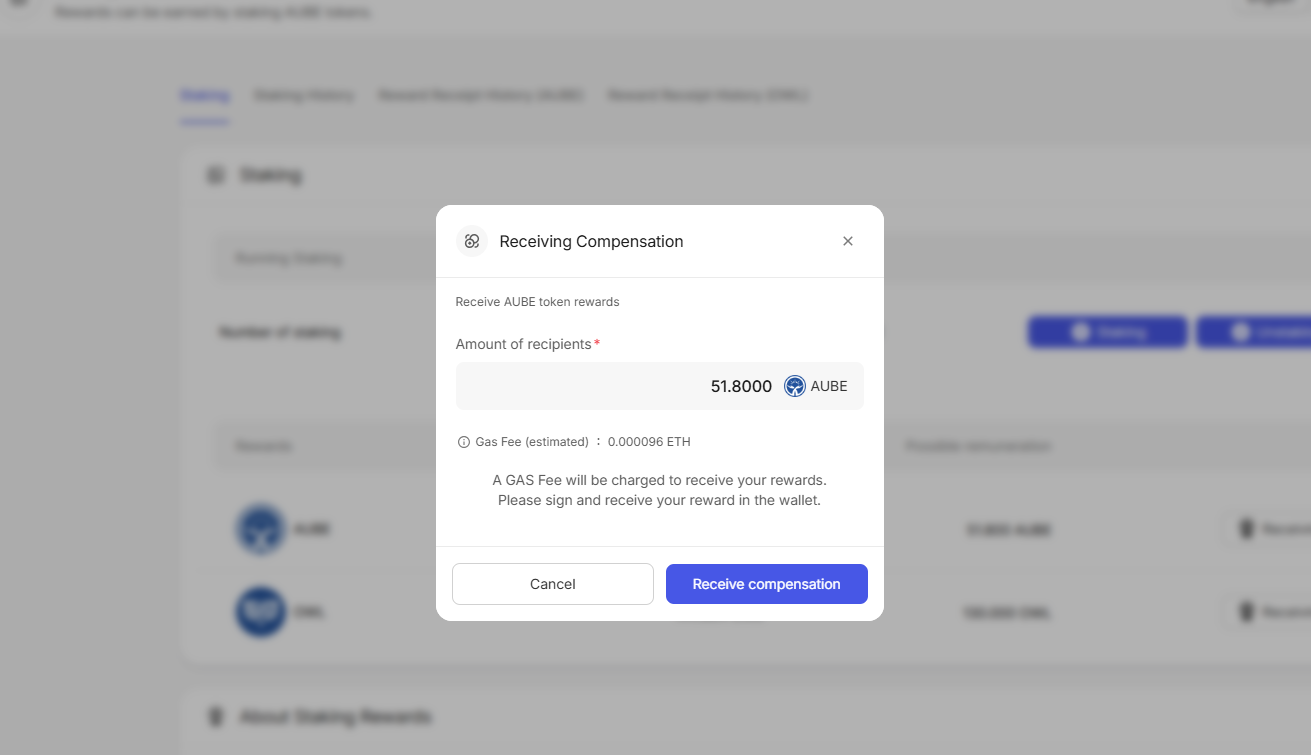Image resolution: width=1311 pixels, height=755 pixels.
Task: Click the blue Unstaking button at right edge
Action: pyautogui.click(x=1255, y=332)
